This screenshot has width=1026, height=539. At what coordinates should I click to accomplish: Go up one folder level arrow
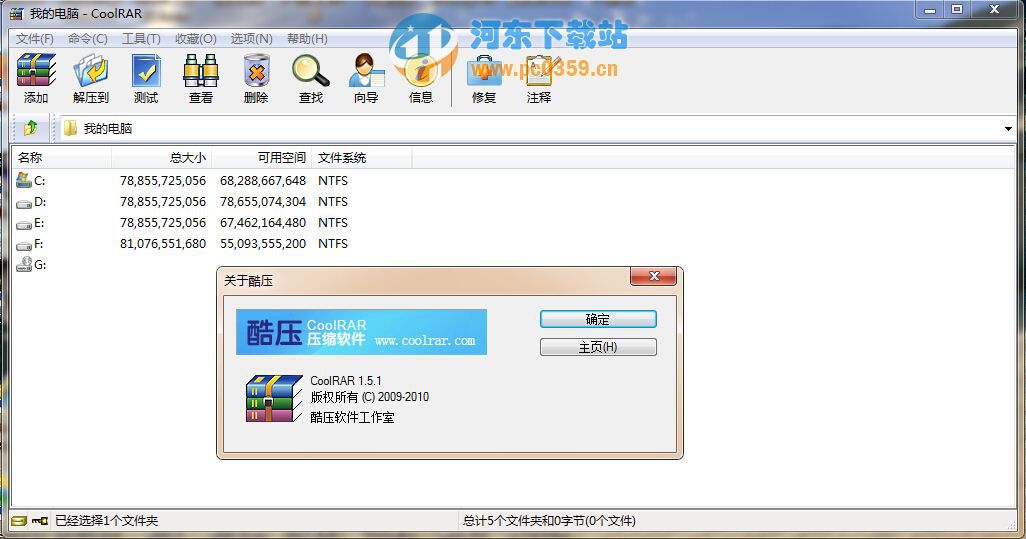pos(30,128)
